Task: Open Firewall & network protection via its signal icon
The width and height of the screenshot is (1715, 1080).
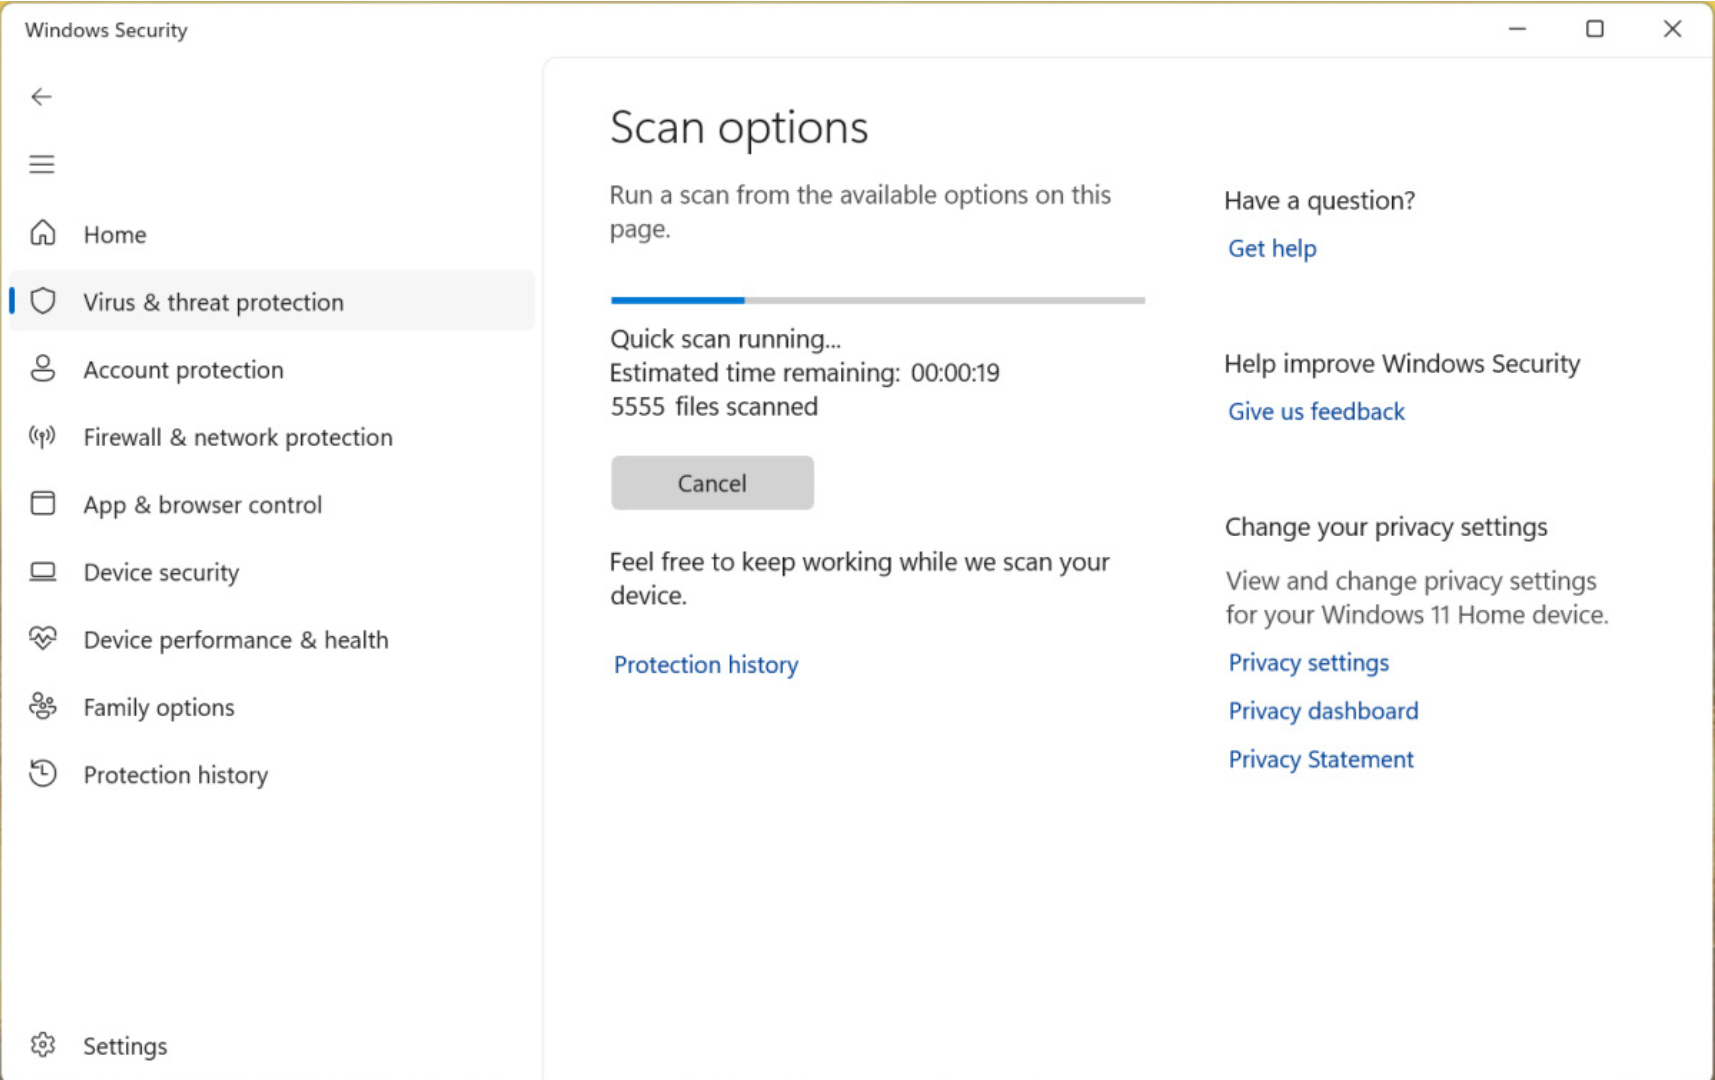Action: click(43, 437)
